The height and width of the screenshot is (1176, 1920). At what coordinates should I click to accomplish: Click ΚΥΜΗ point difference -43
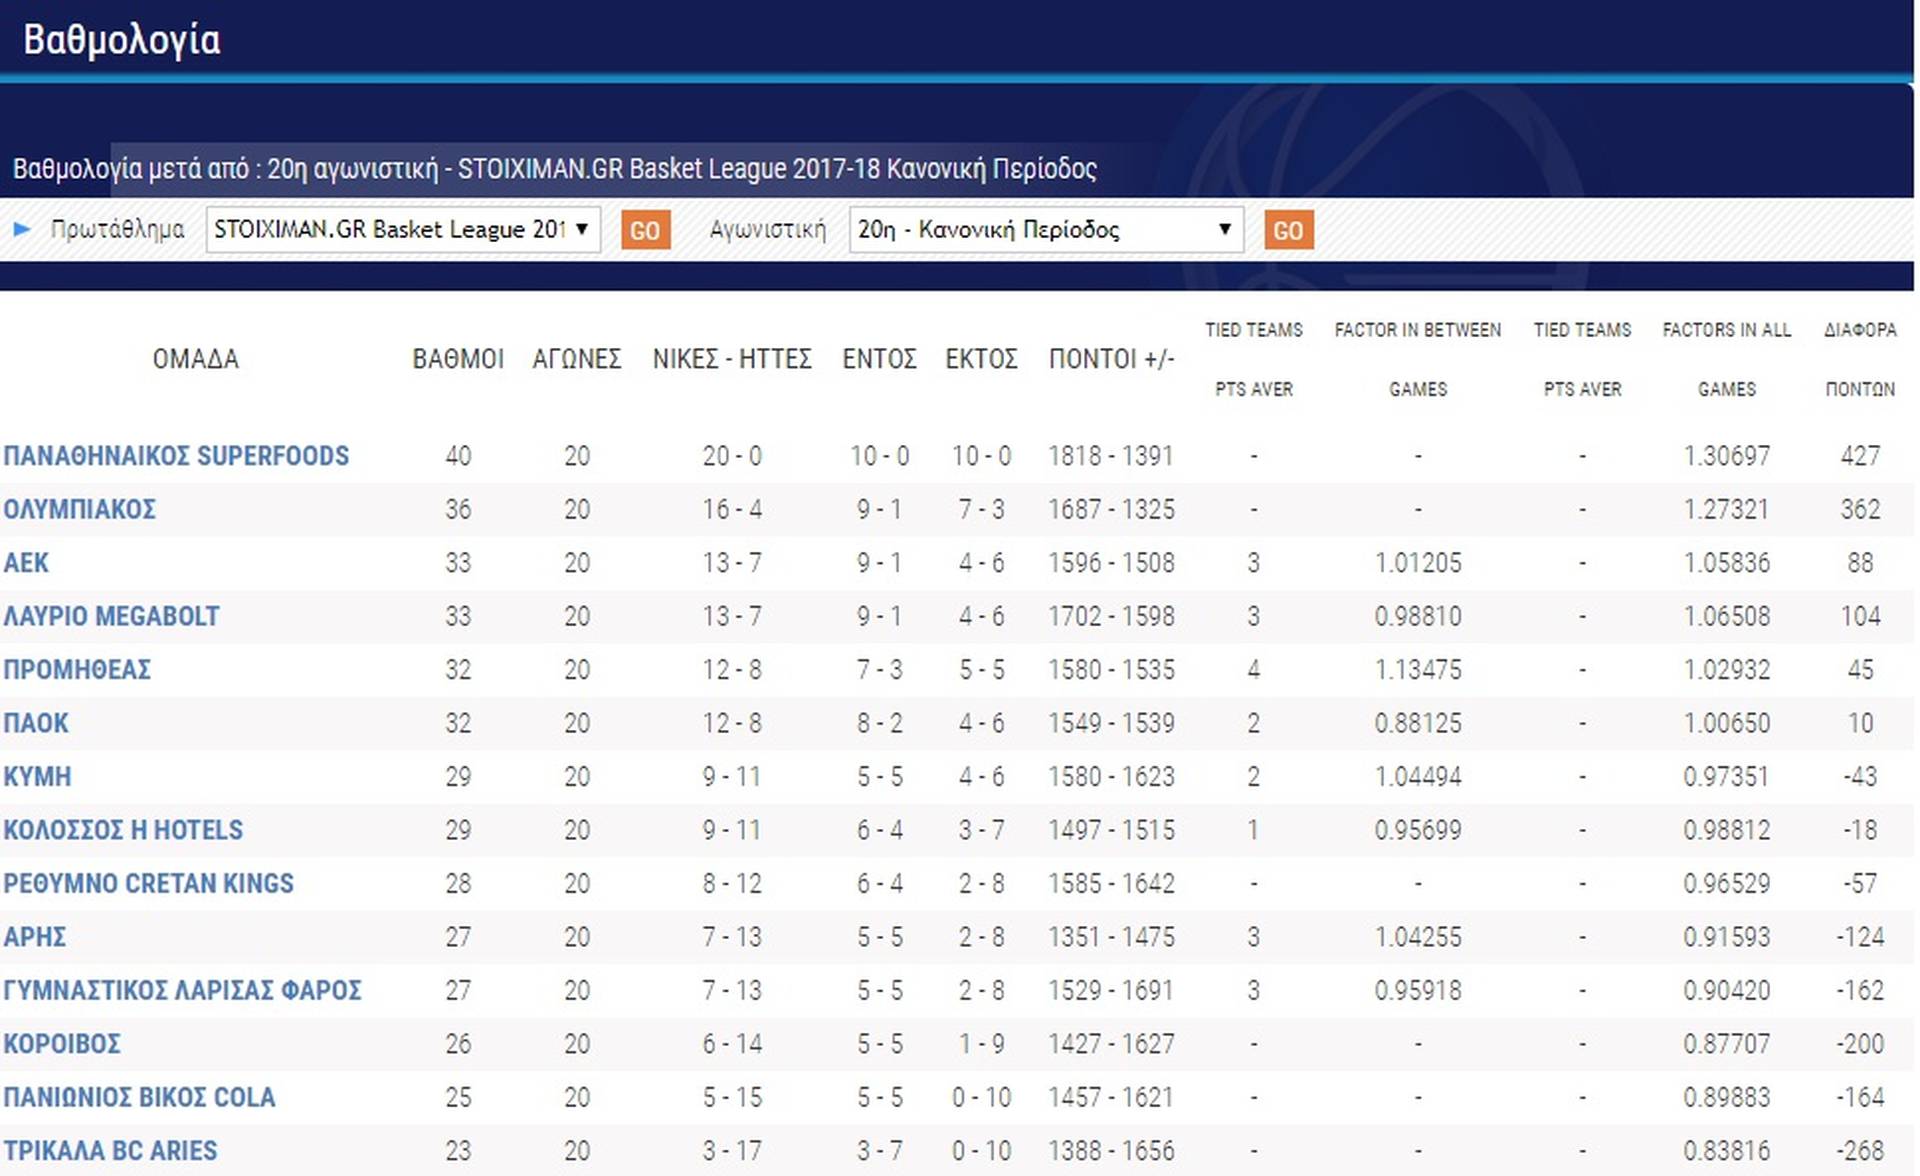1860,776
